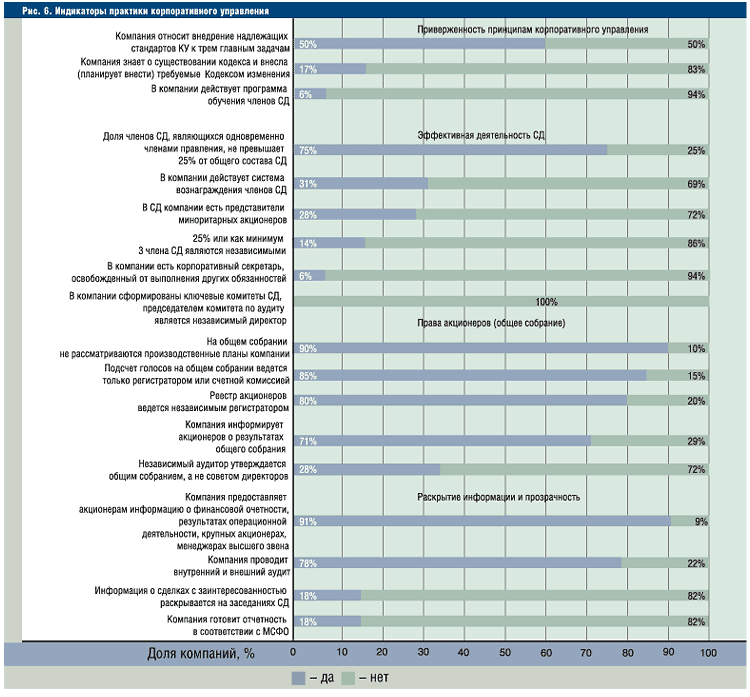Click the '75%' value label
The height and width of the screenshot is (697, 750).
click(308, 150)
